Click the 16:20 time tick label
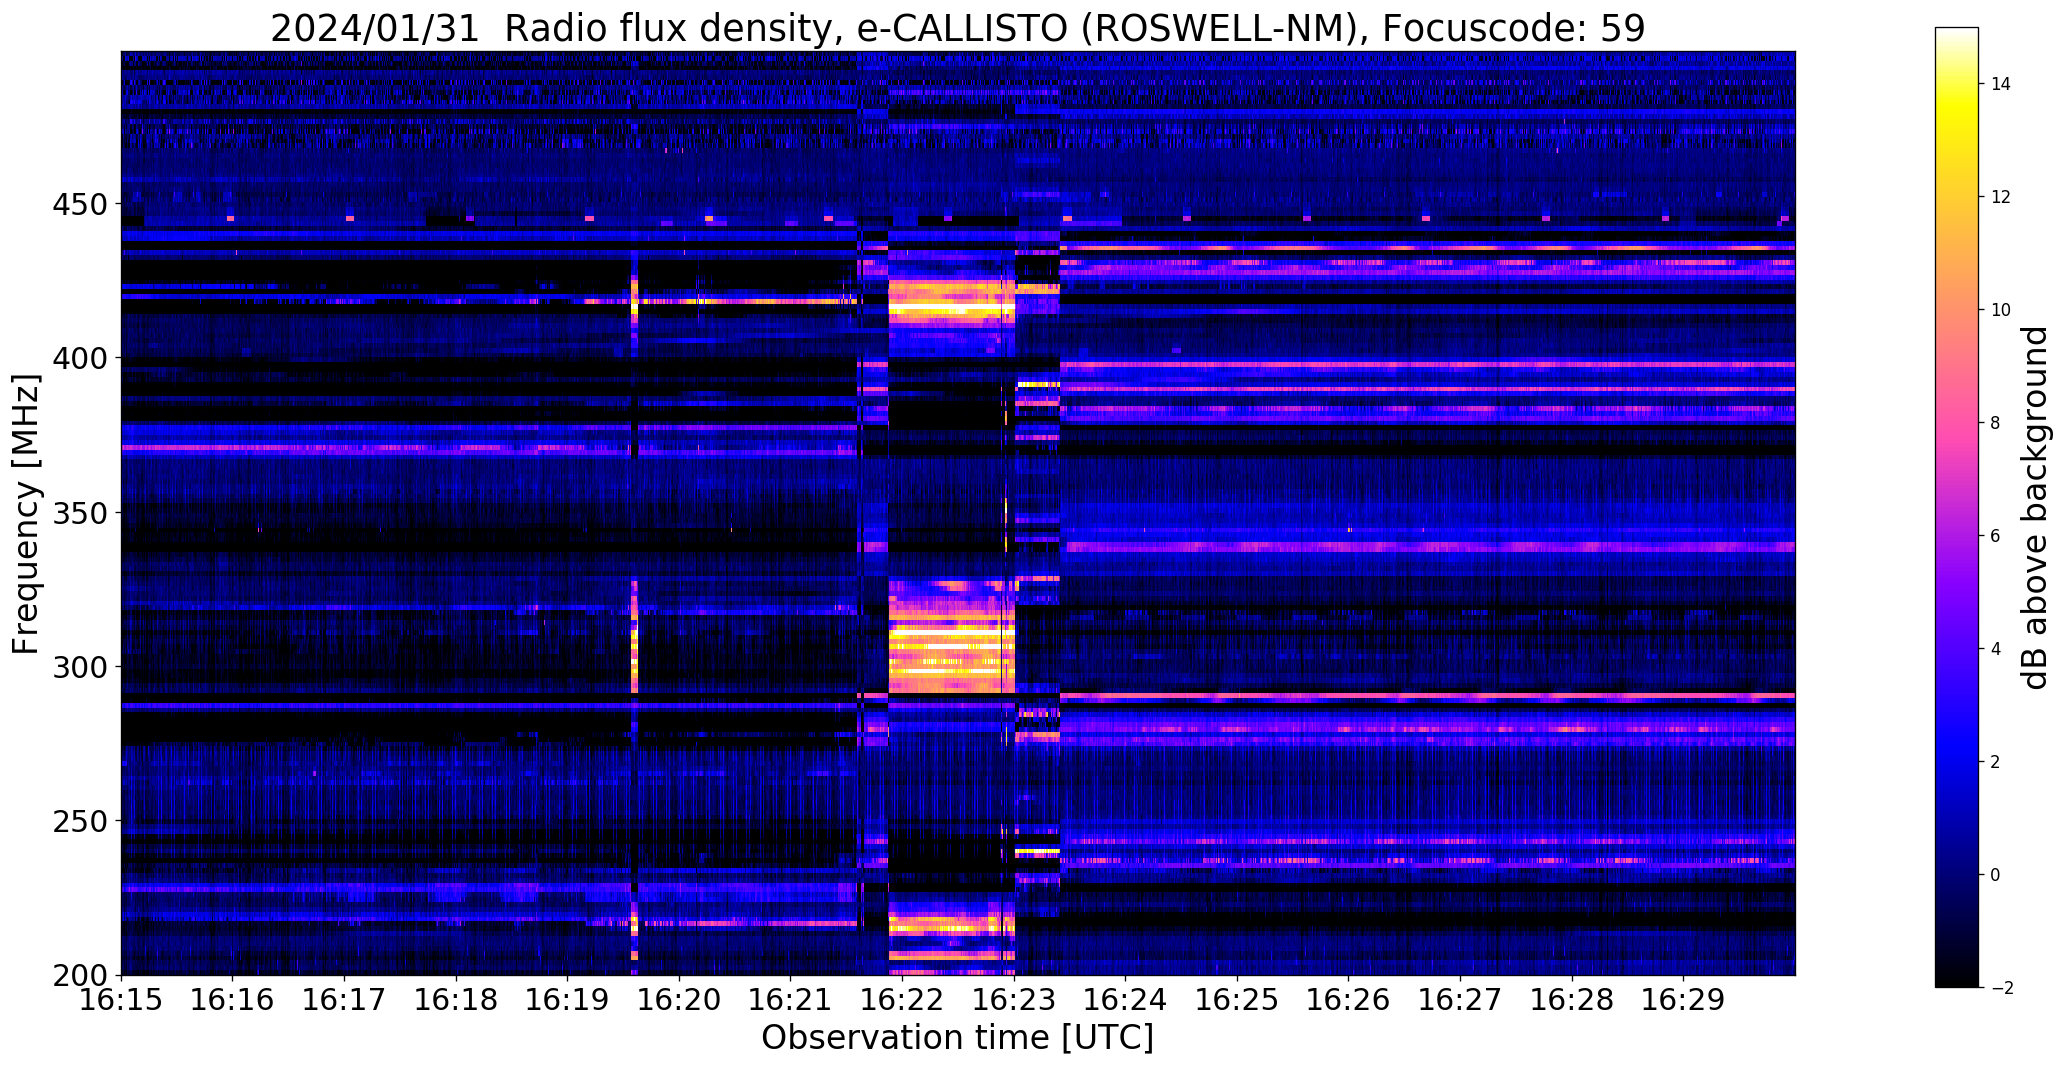2066x1067 pixels. pos(680,999)
